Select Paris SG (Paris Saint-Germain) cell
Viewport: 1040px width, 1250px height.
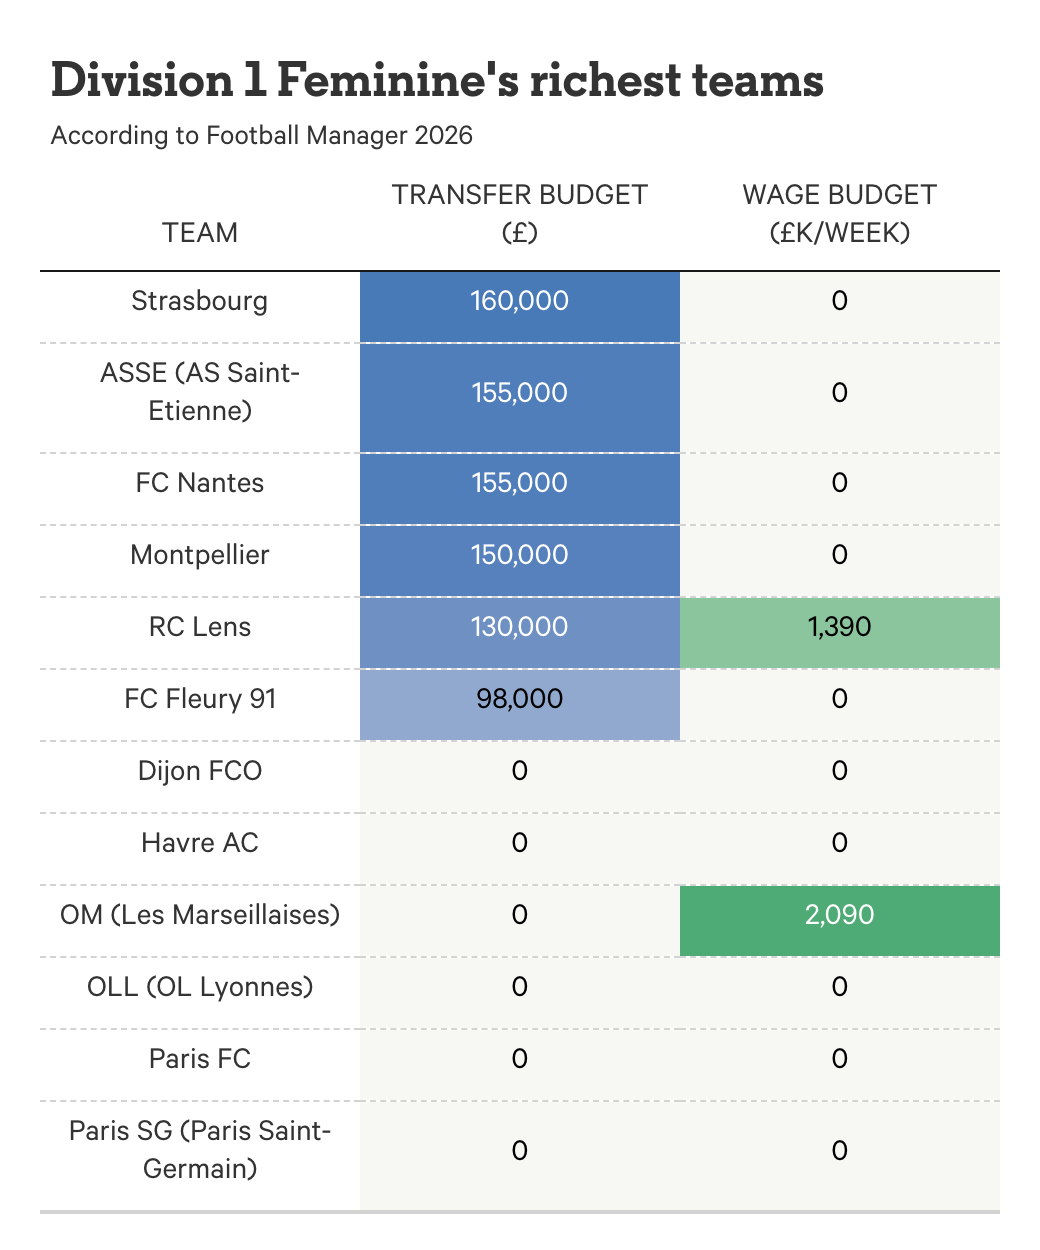click(200, 1150)
